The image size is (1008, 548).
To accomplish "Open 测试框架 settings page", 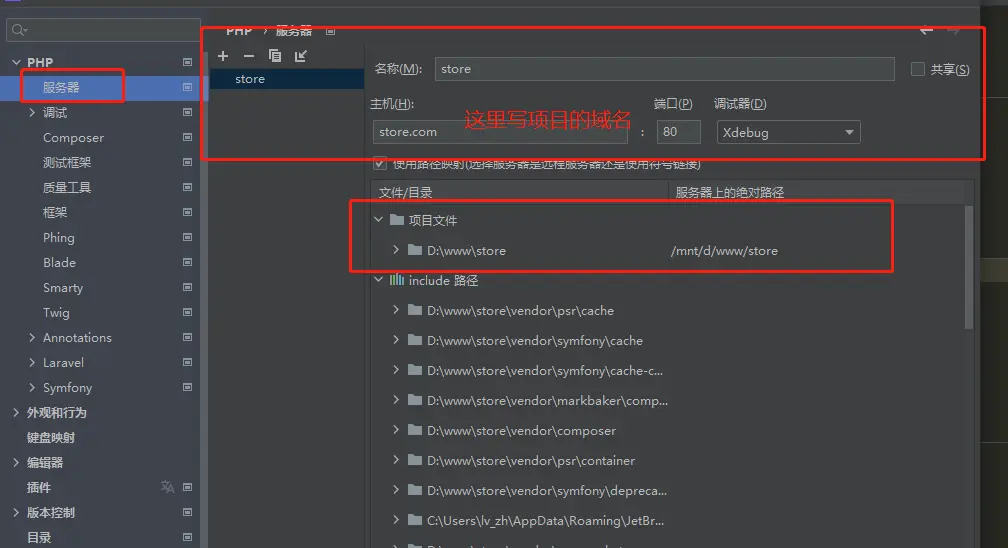I will pos(67,163).
